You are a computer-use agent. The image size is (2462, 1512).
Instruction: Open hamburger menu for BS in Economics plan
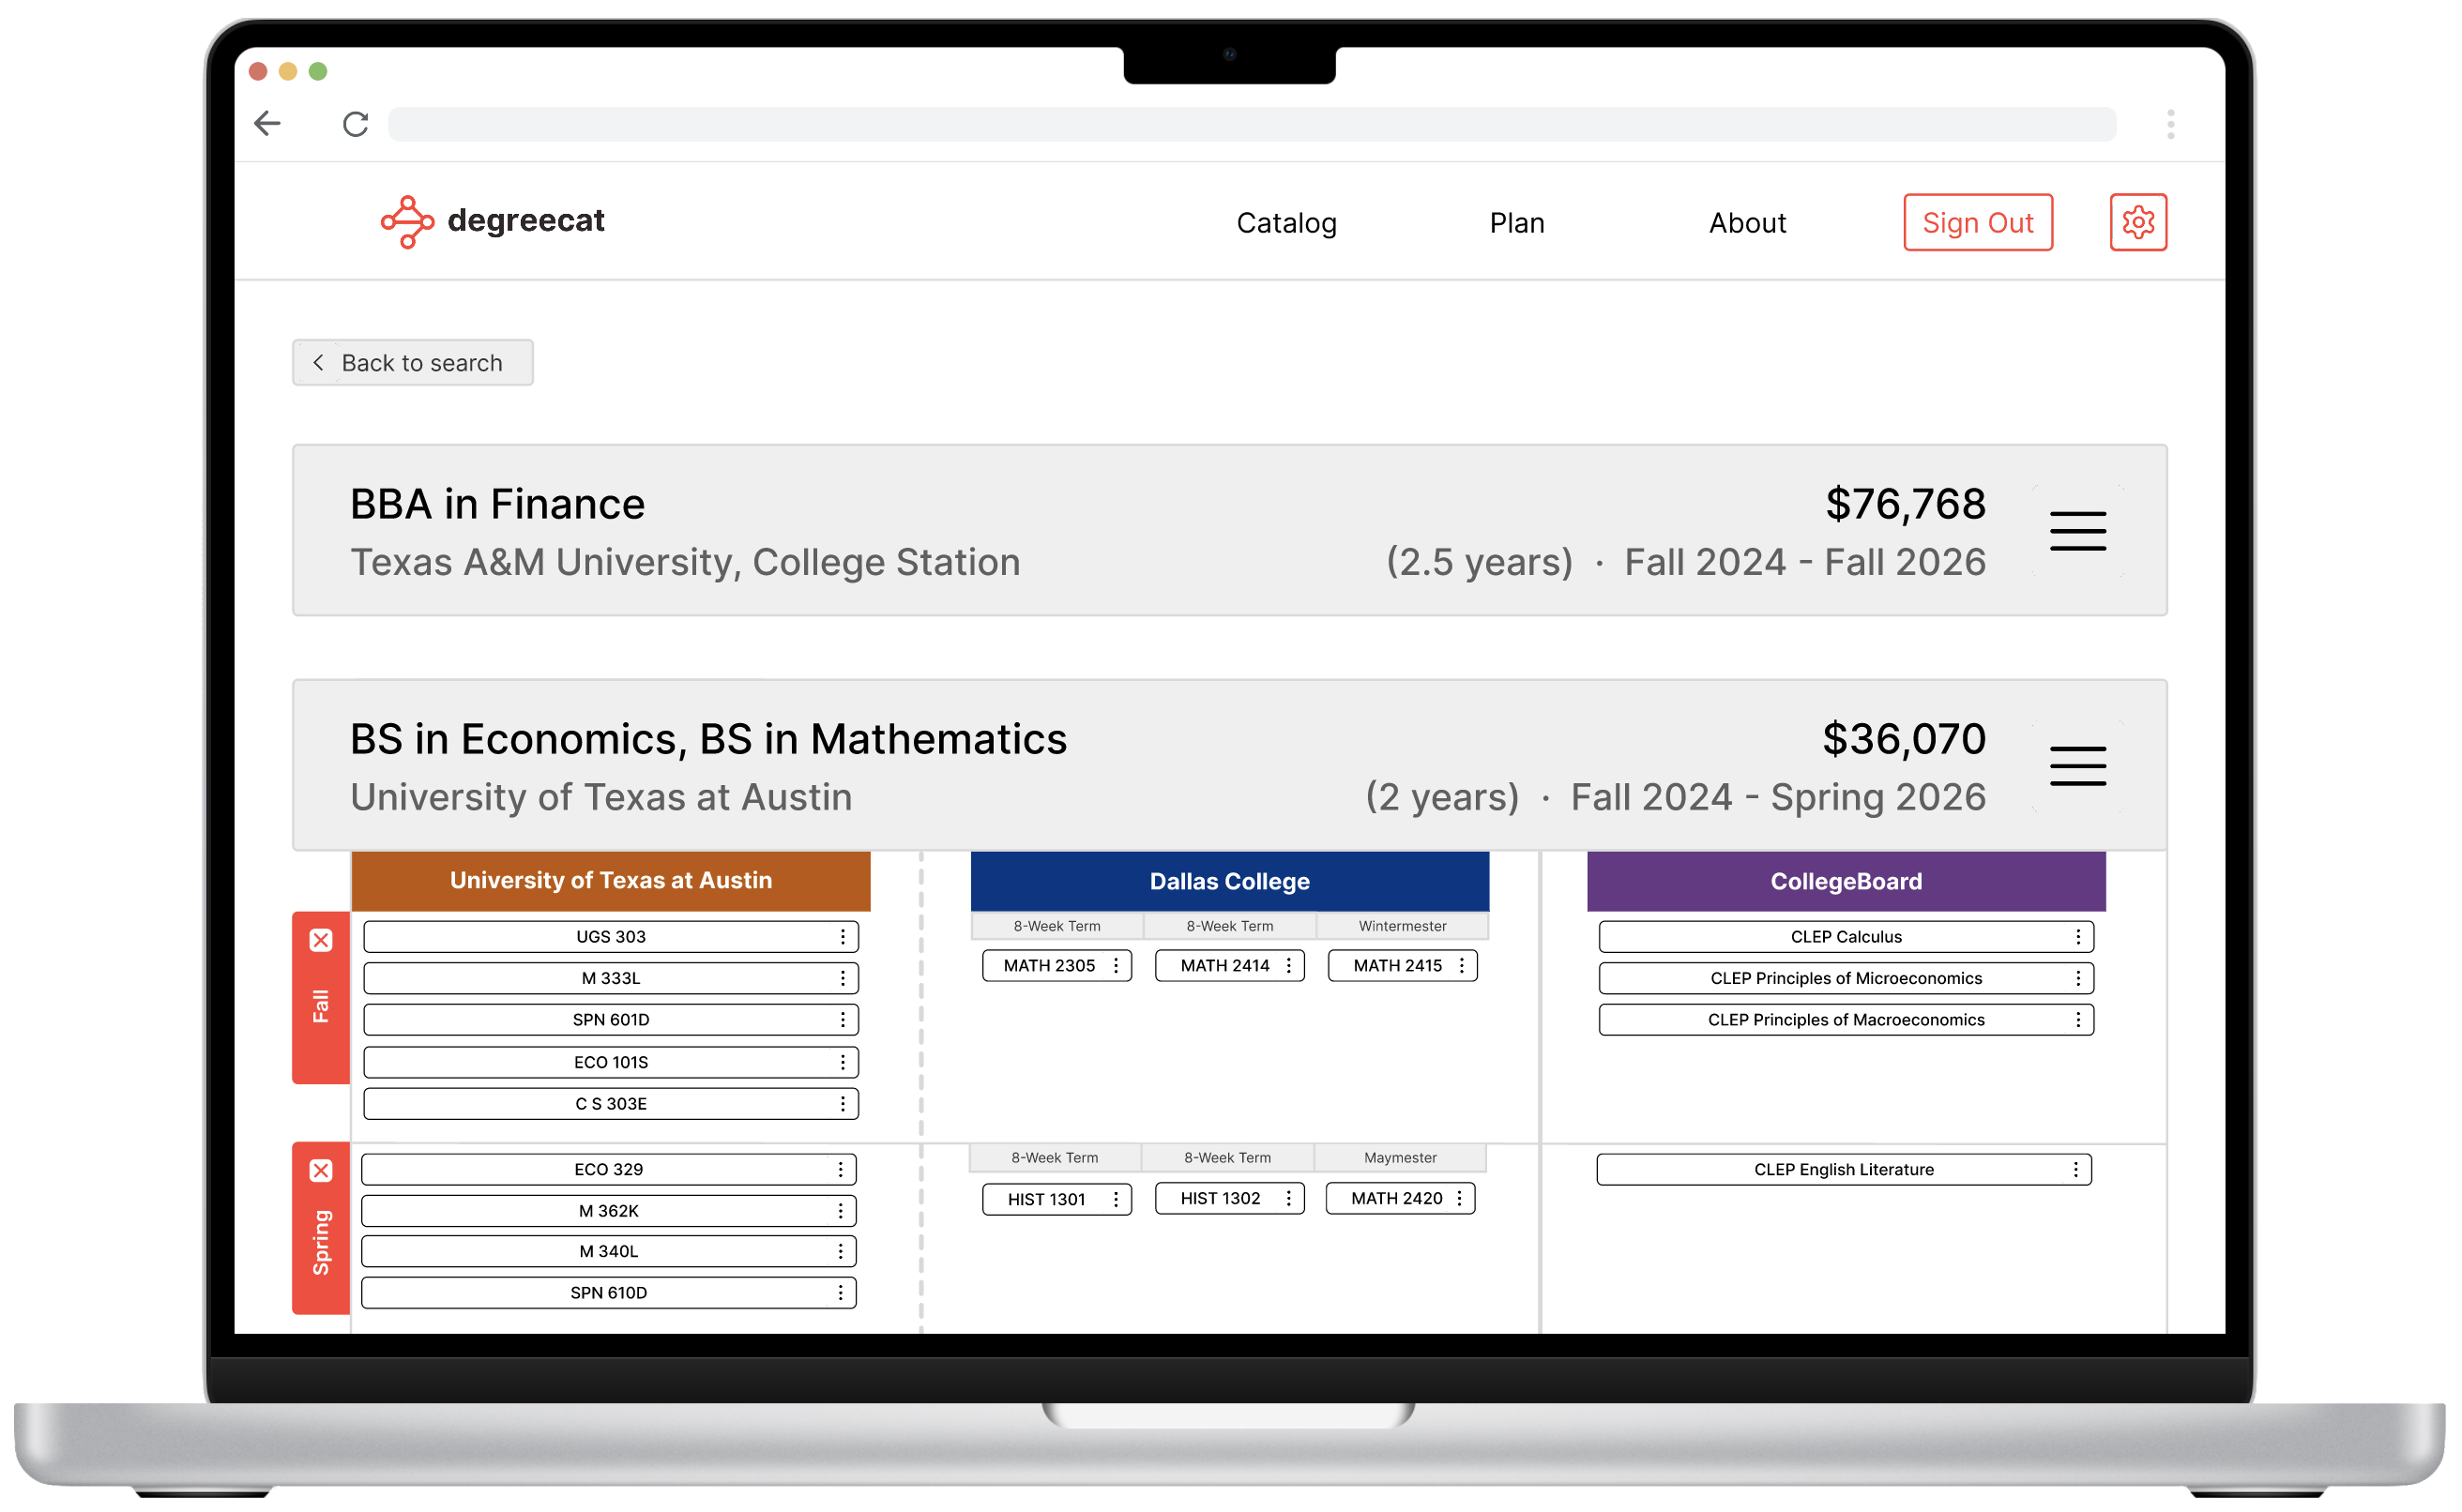point(2077,766)
